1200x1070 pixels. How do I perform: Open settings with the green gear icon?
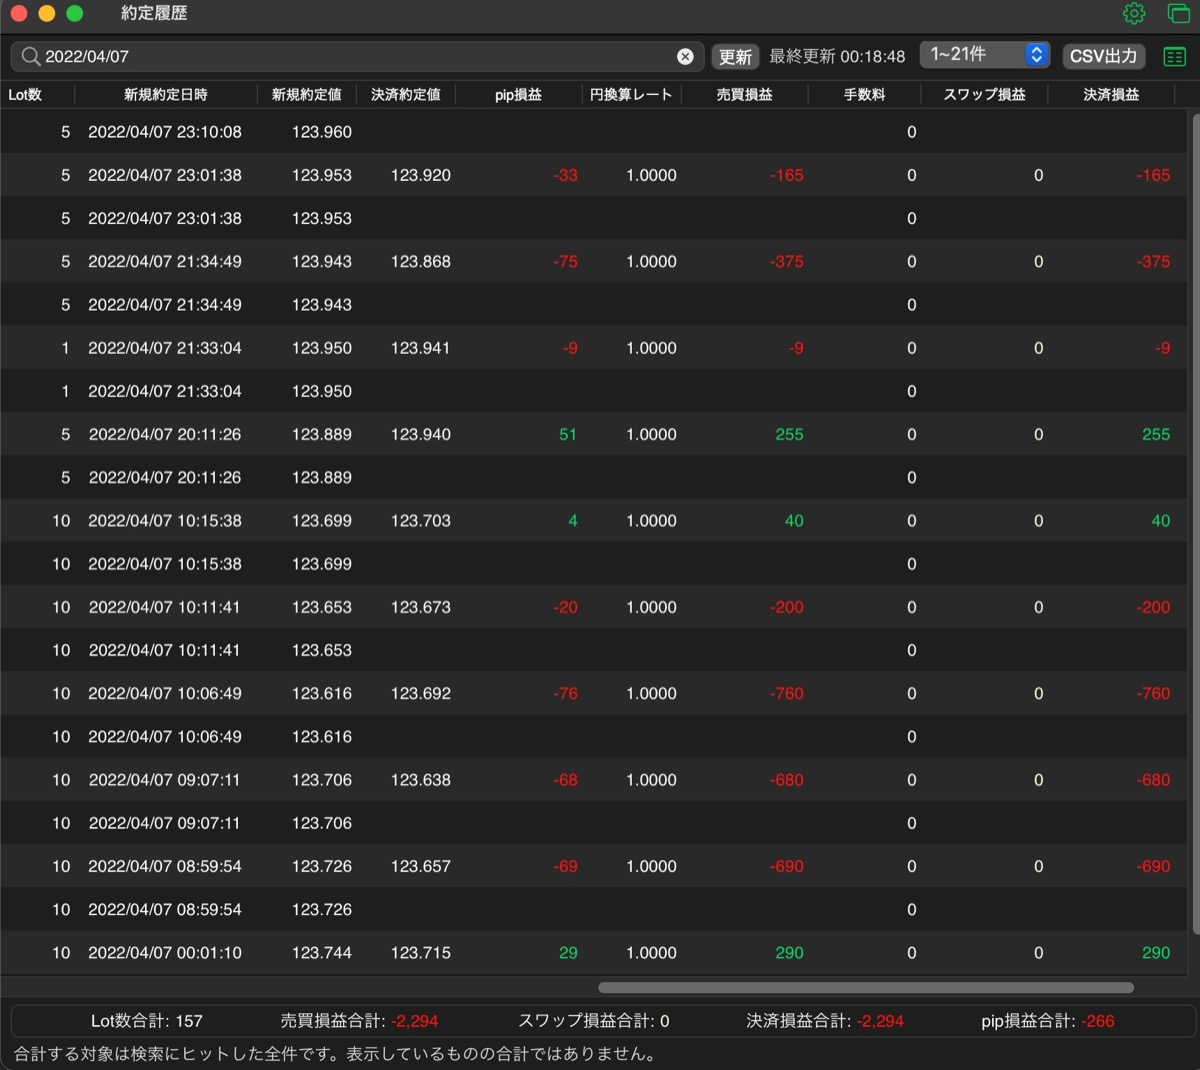[x=1134, y=14]
